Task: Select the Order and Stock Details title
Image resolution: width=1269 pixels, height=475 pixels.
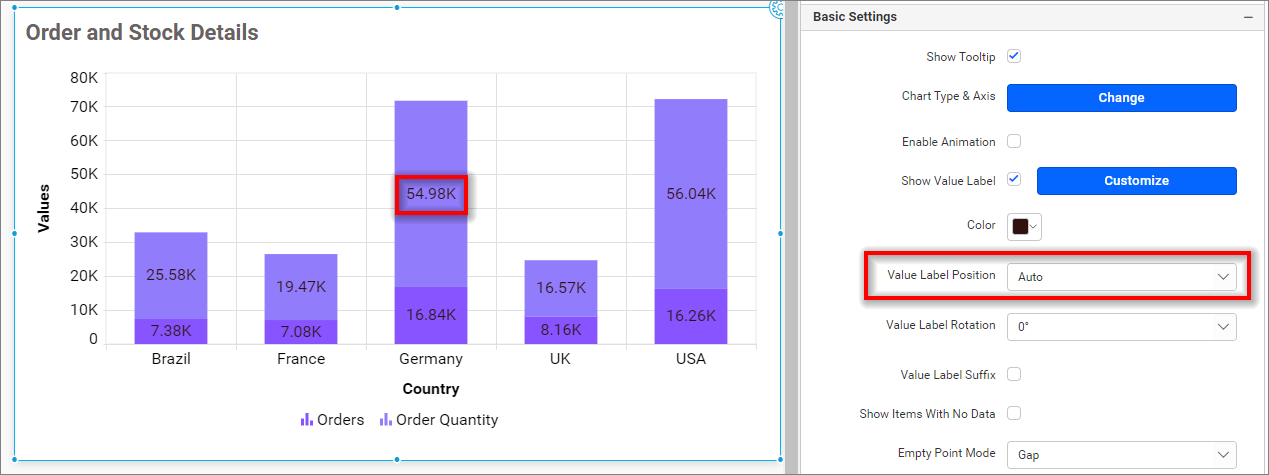Action: pyautogui.click(x=142, y=33)
